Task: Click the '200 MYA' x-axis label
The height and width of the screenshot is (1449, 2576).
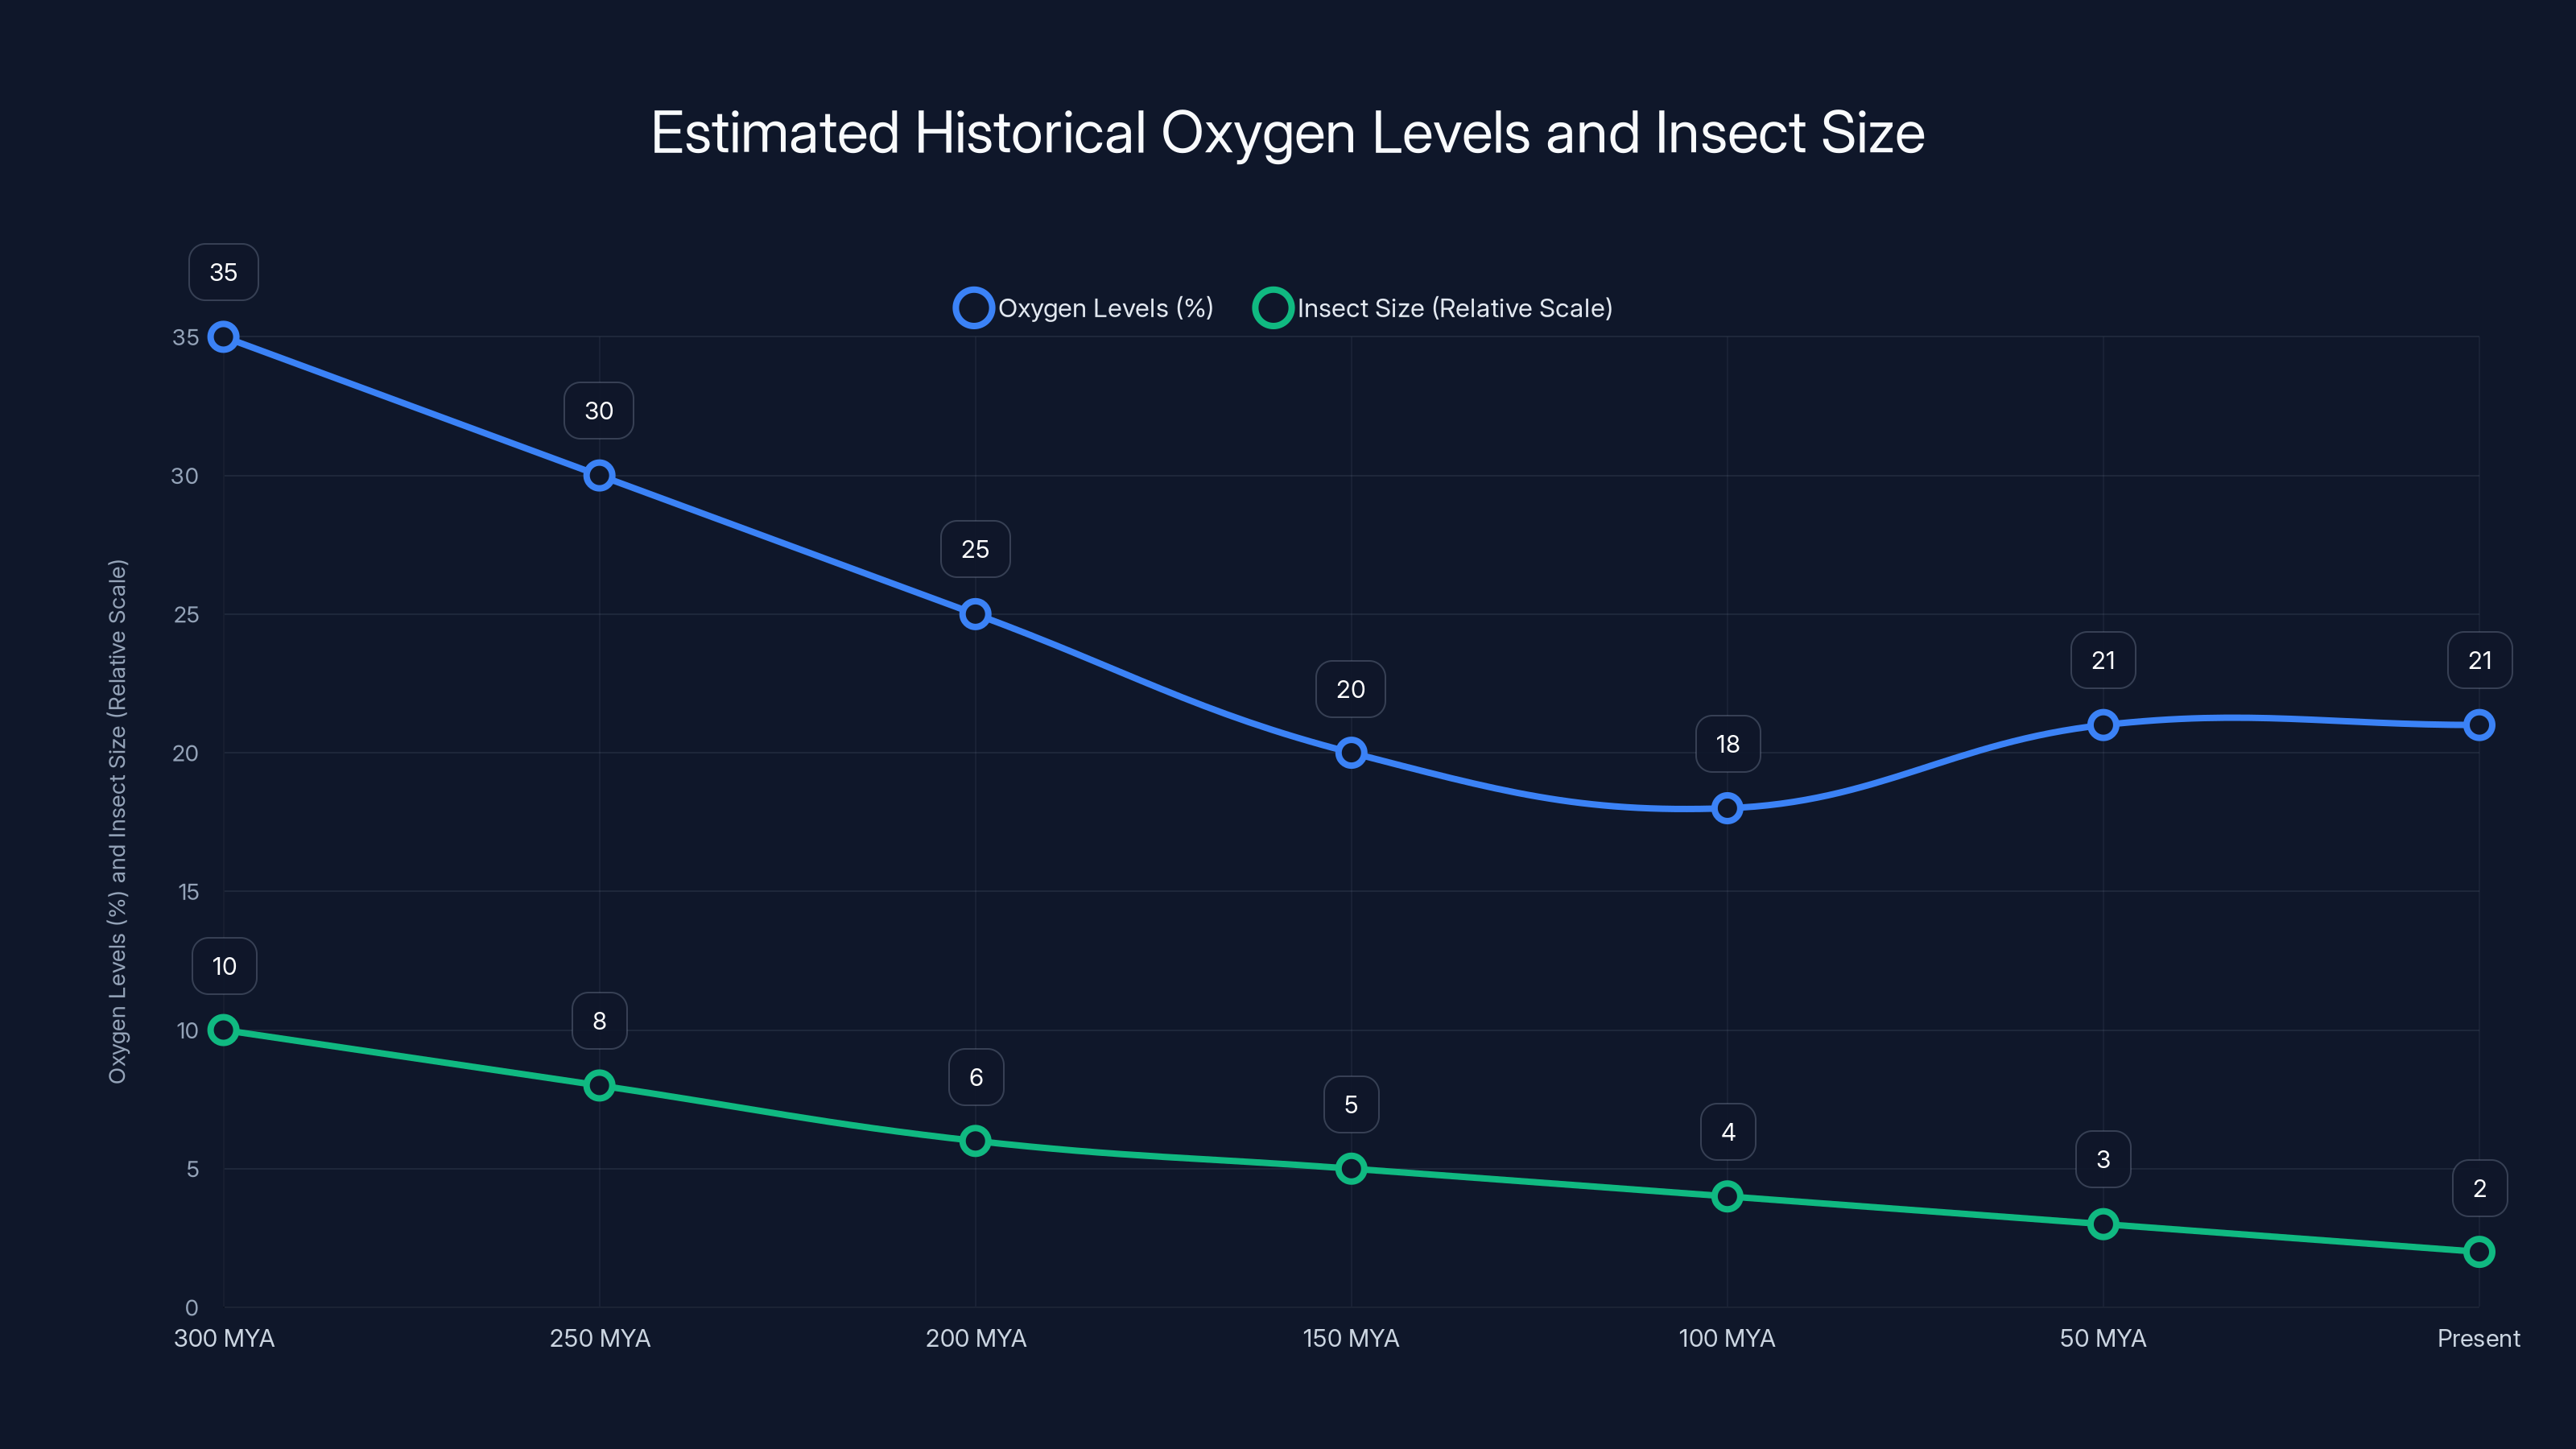Action: coord(976,1338)
